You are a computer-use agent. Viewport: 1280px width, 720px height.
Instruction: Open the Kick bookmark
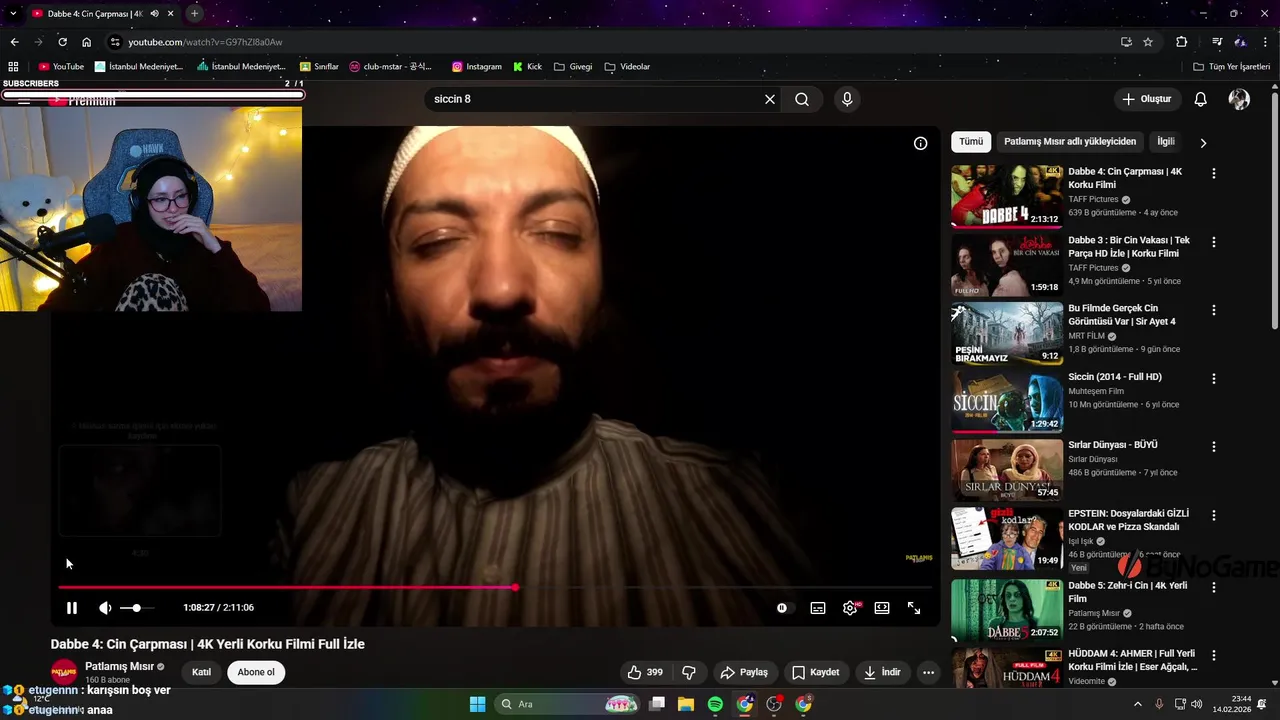click(528, 67)
